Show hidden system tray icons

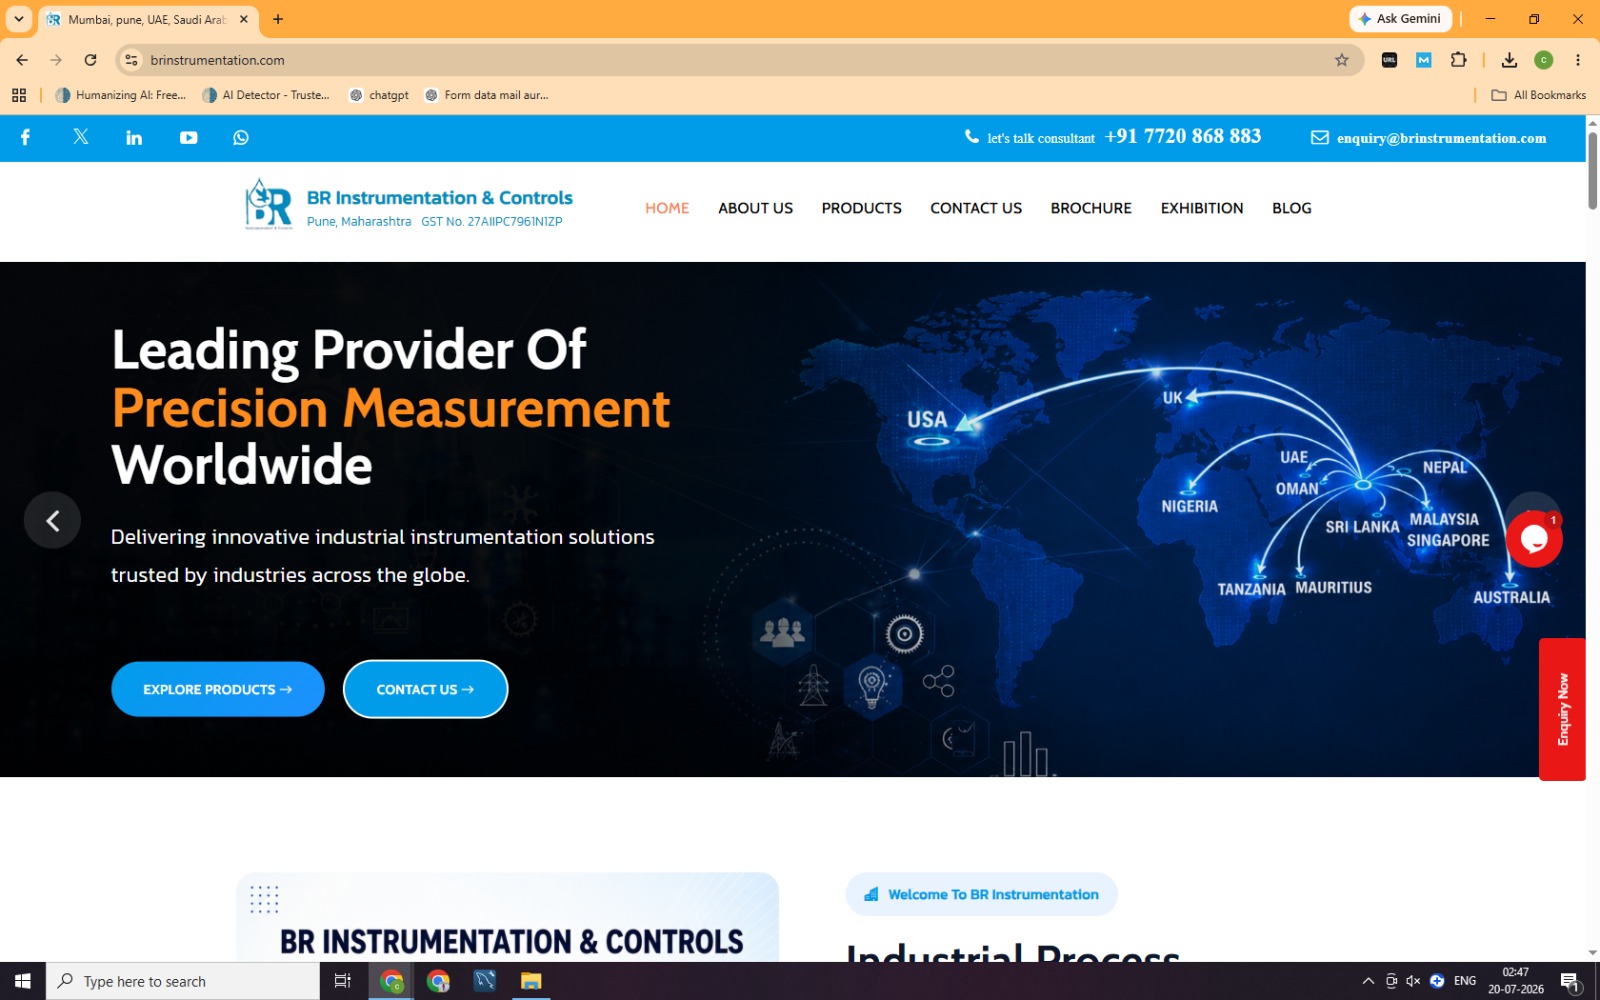(x=1368, y=981)
